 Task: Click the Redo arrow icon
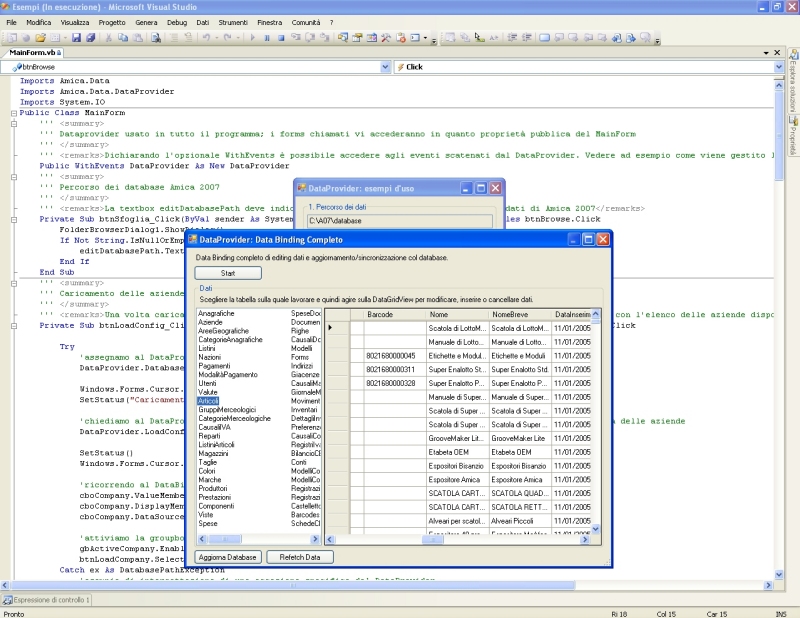[x=228, y=38]
